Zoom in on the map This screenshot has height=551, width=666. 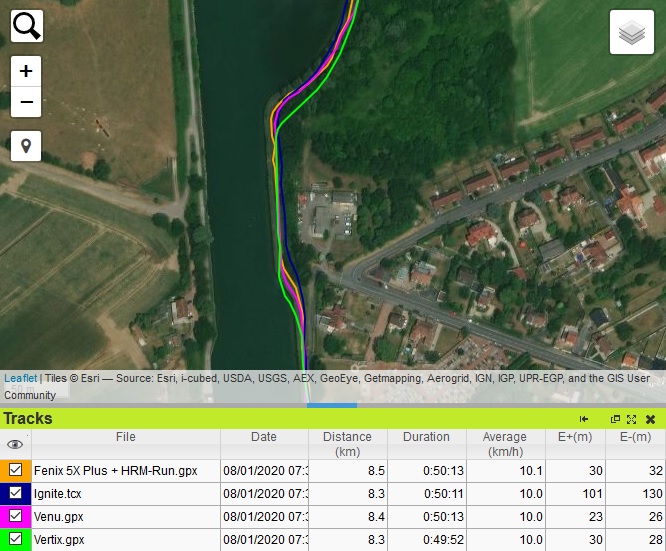tap(26, 72)
